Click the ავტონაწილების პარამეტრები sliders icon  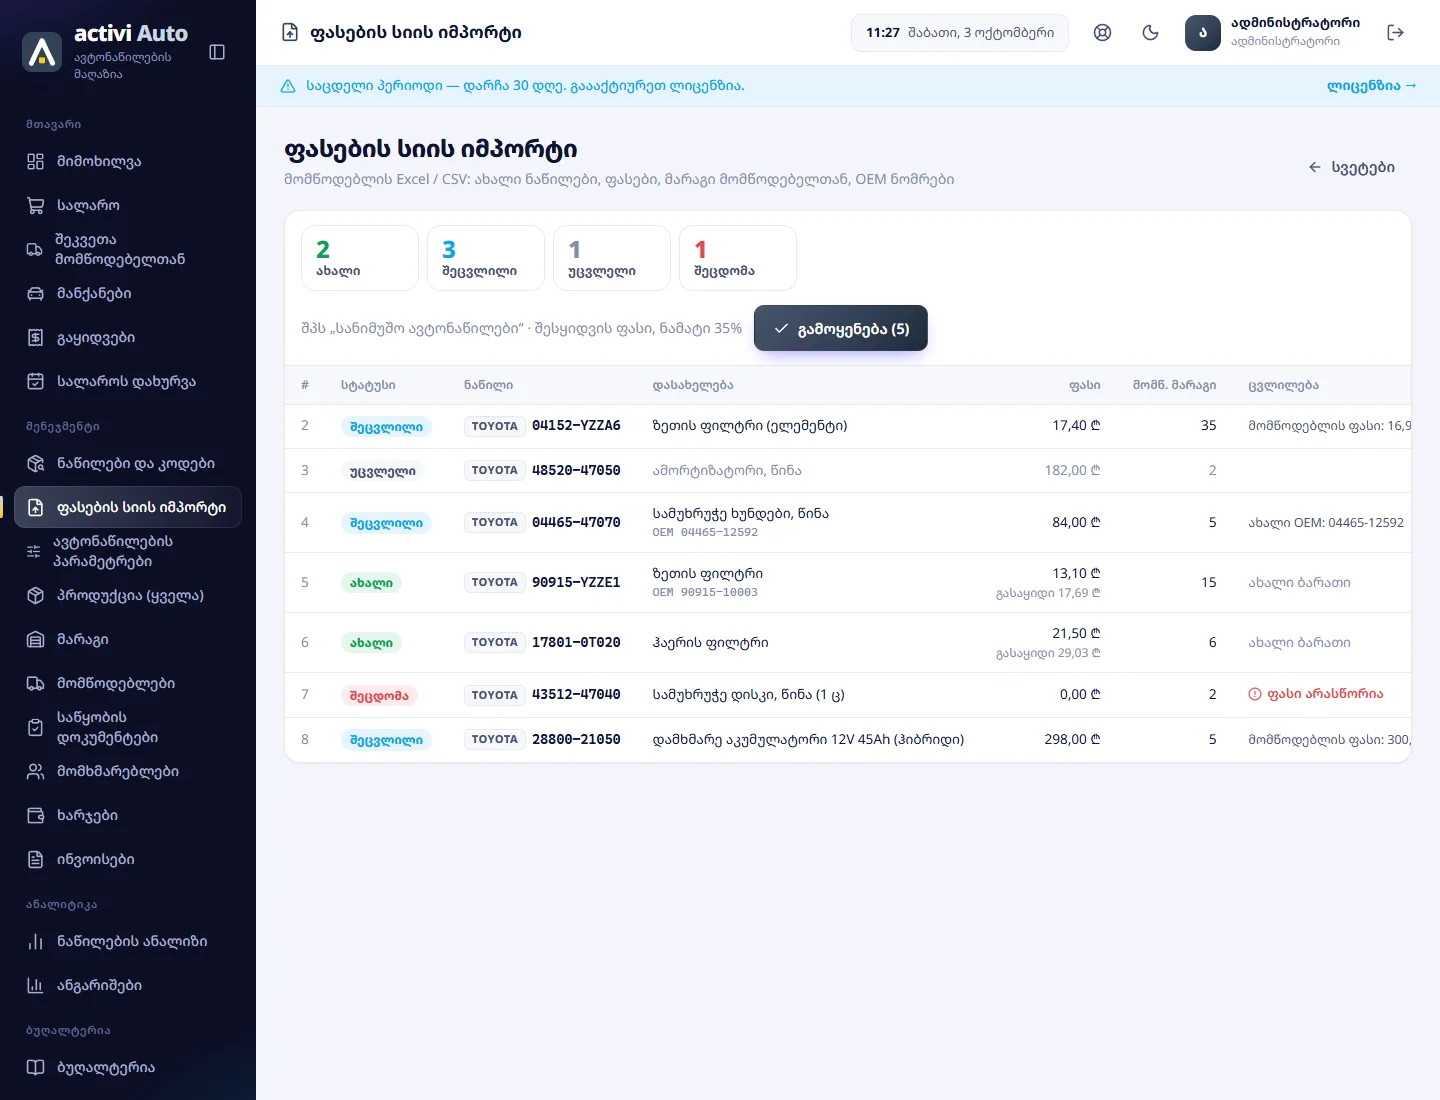[x=34, y=551]
